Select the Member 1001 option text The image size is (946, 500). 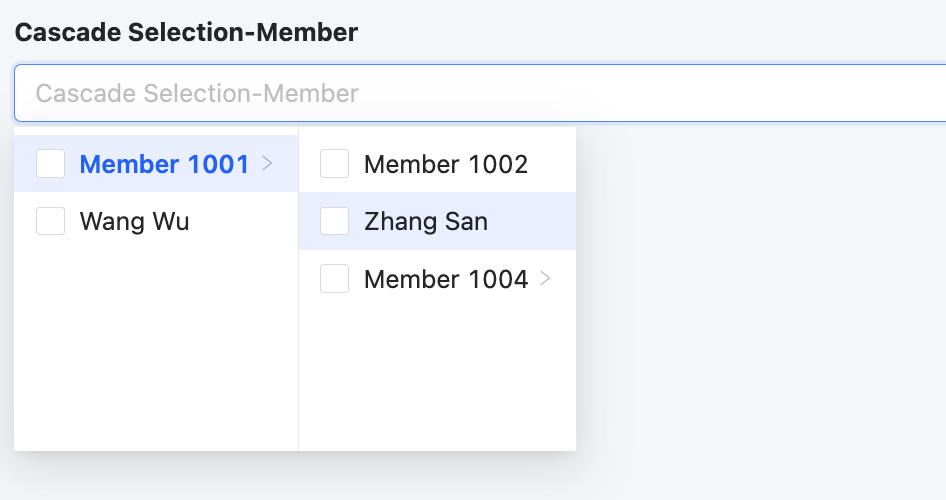pos(164,165)
